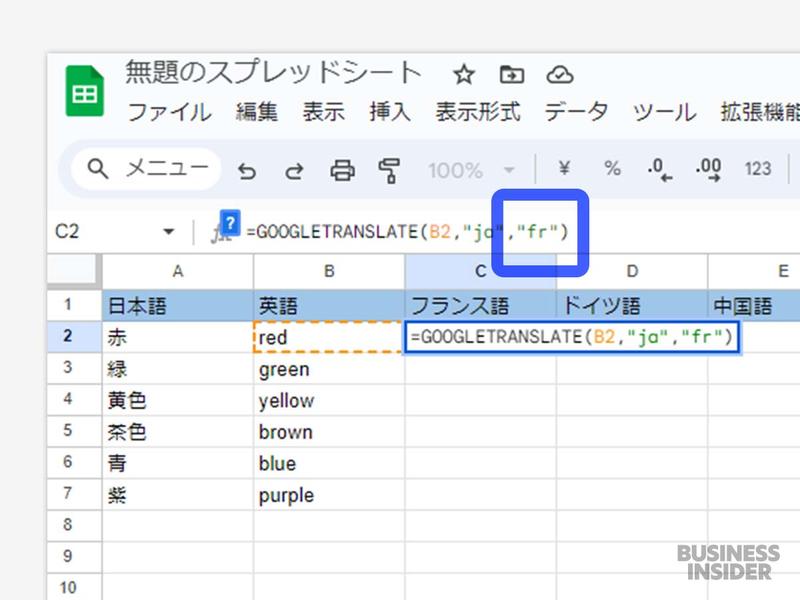Open the 挿入 menu

tap(390, 112)
